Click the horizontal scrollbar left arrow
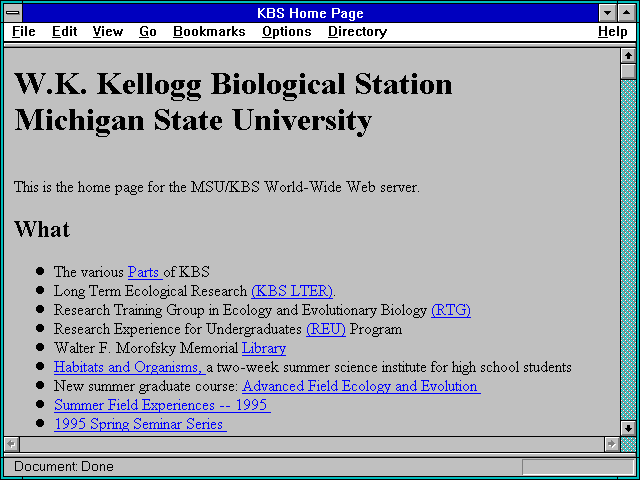This screenshot has height=480, width=640. click(x=11, y=444)
